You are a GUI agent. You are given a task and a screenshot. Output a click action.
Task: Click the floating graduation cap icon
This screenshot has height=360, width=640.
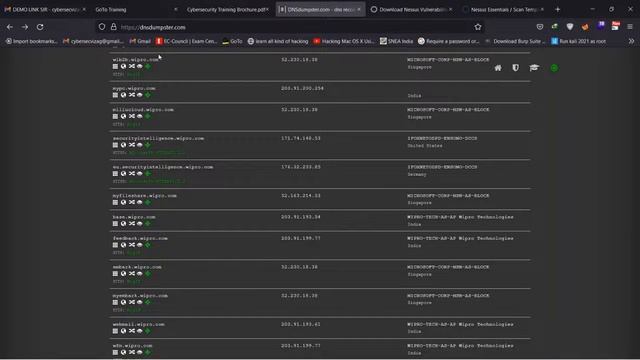pyautogui.click(x=534, y=68)
